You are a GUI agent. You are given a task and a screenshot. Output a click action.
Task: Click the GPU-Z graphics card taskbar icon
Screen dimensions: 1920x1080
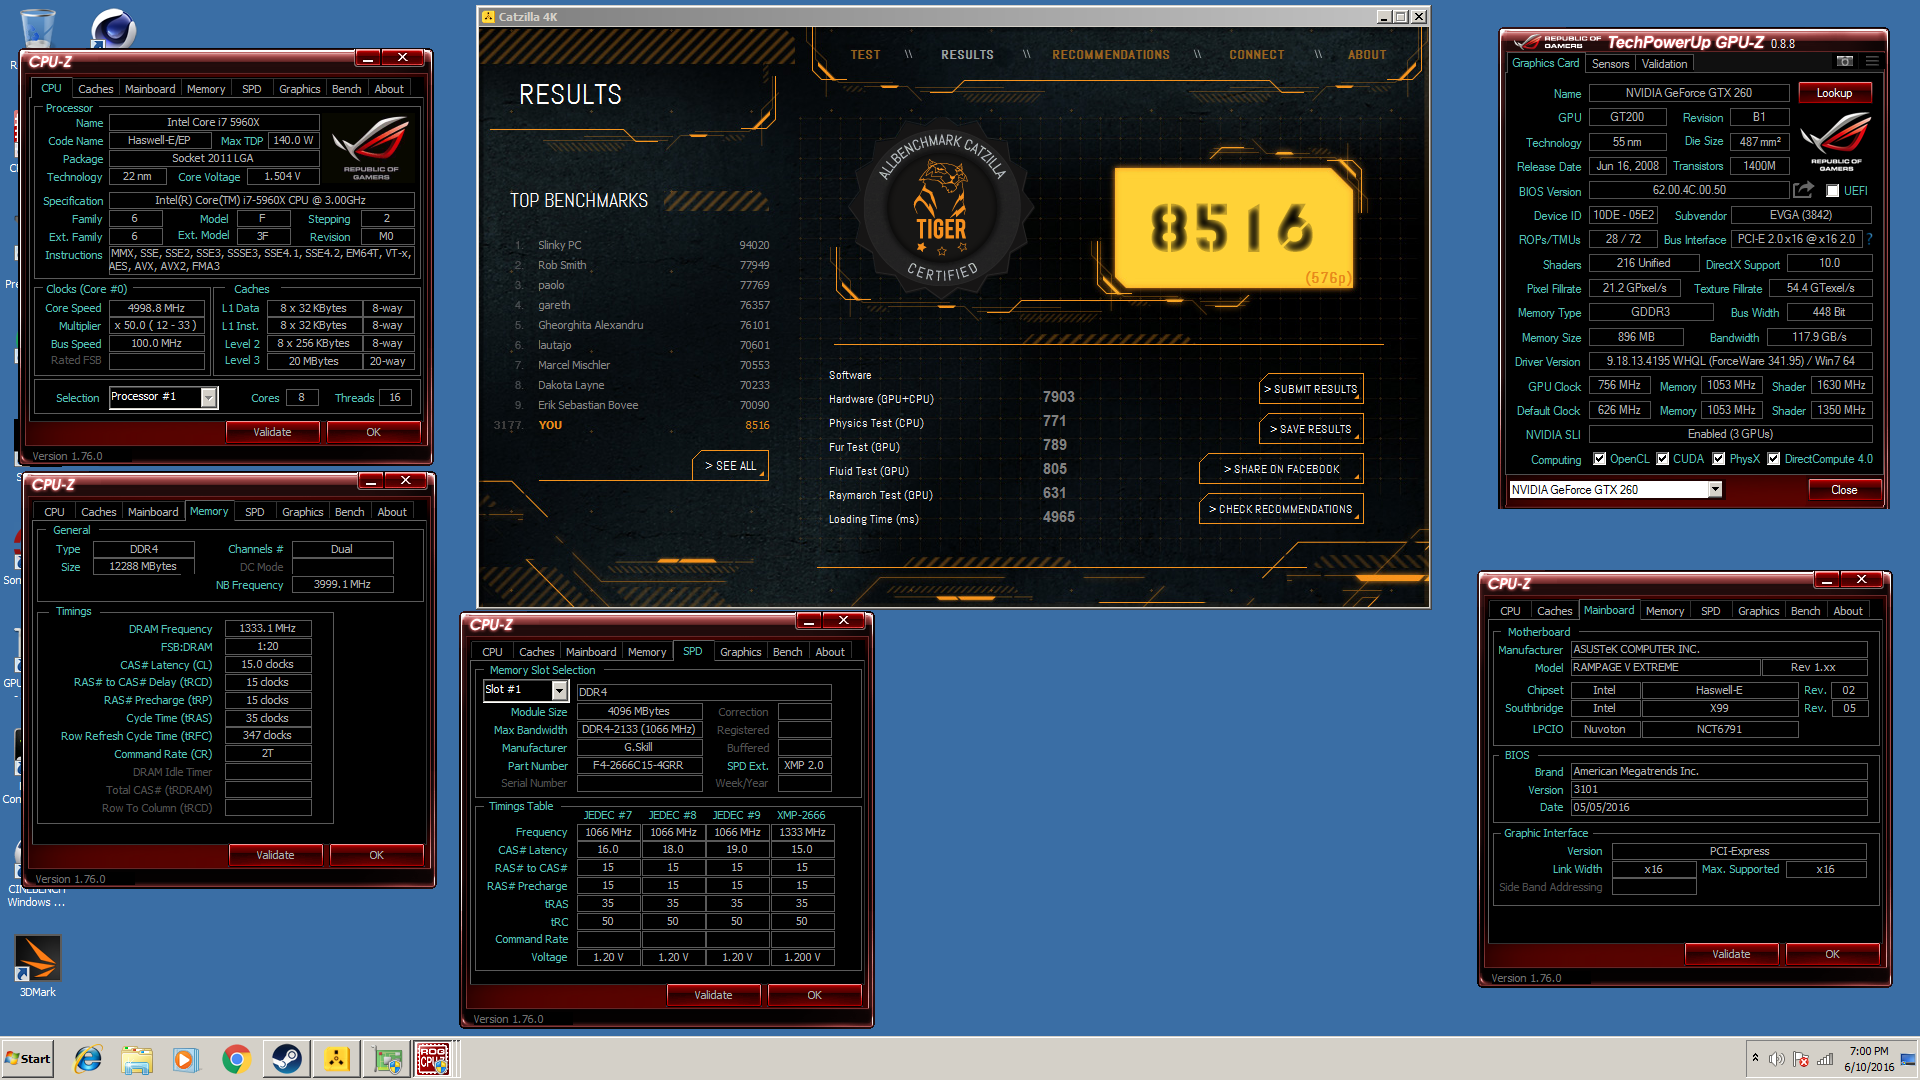coord(386,1059)
